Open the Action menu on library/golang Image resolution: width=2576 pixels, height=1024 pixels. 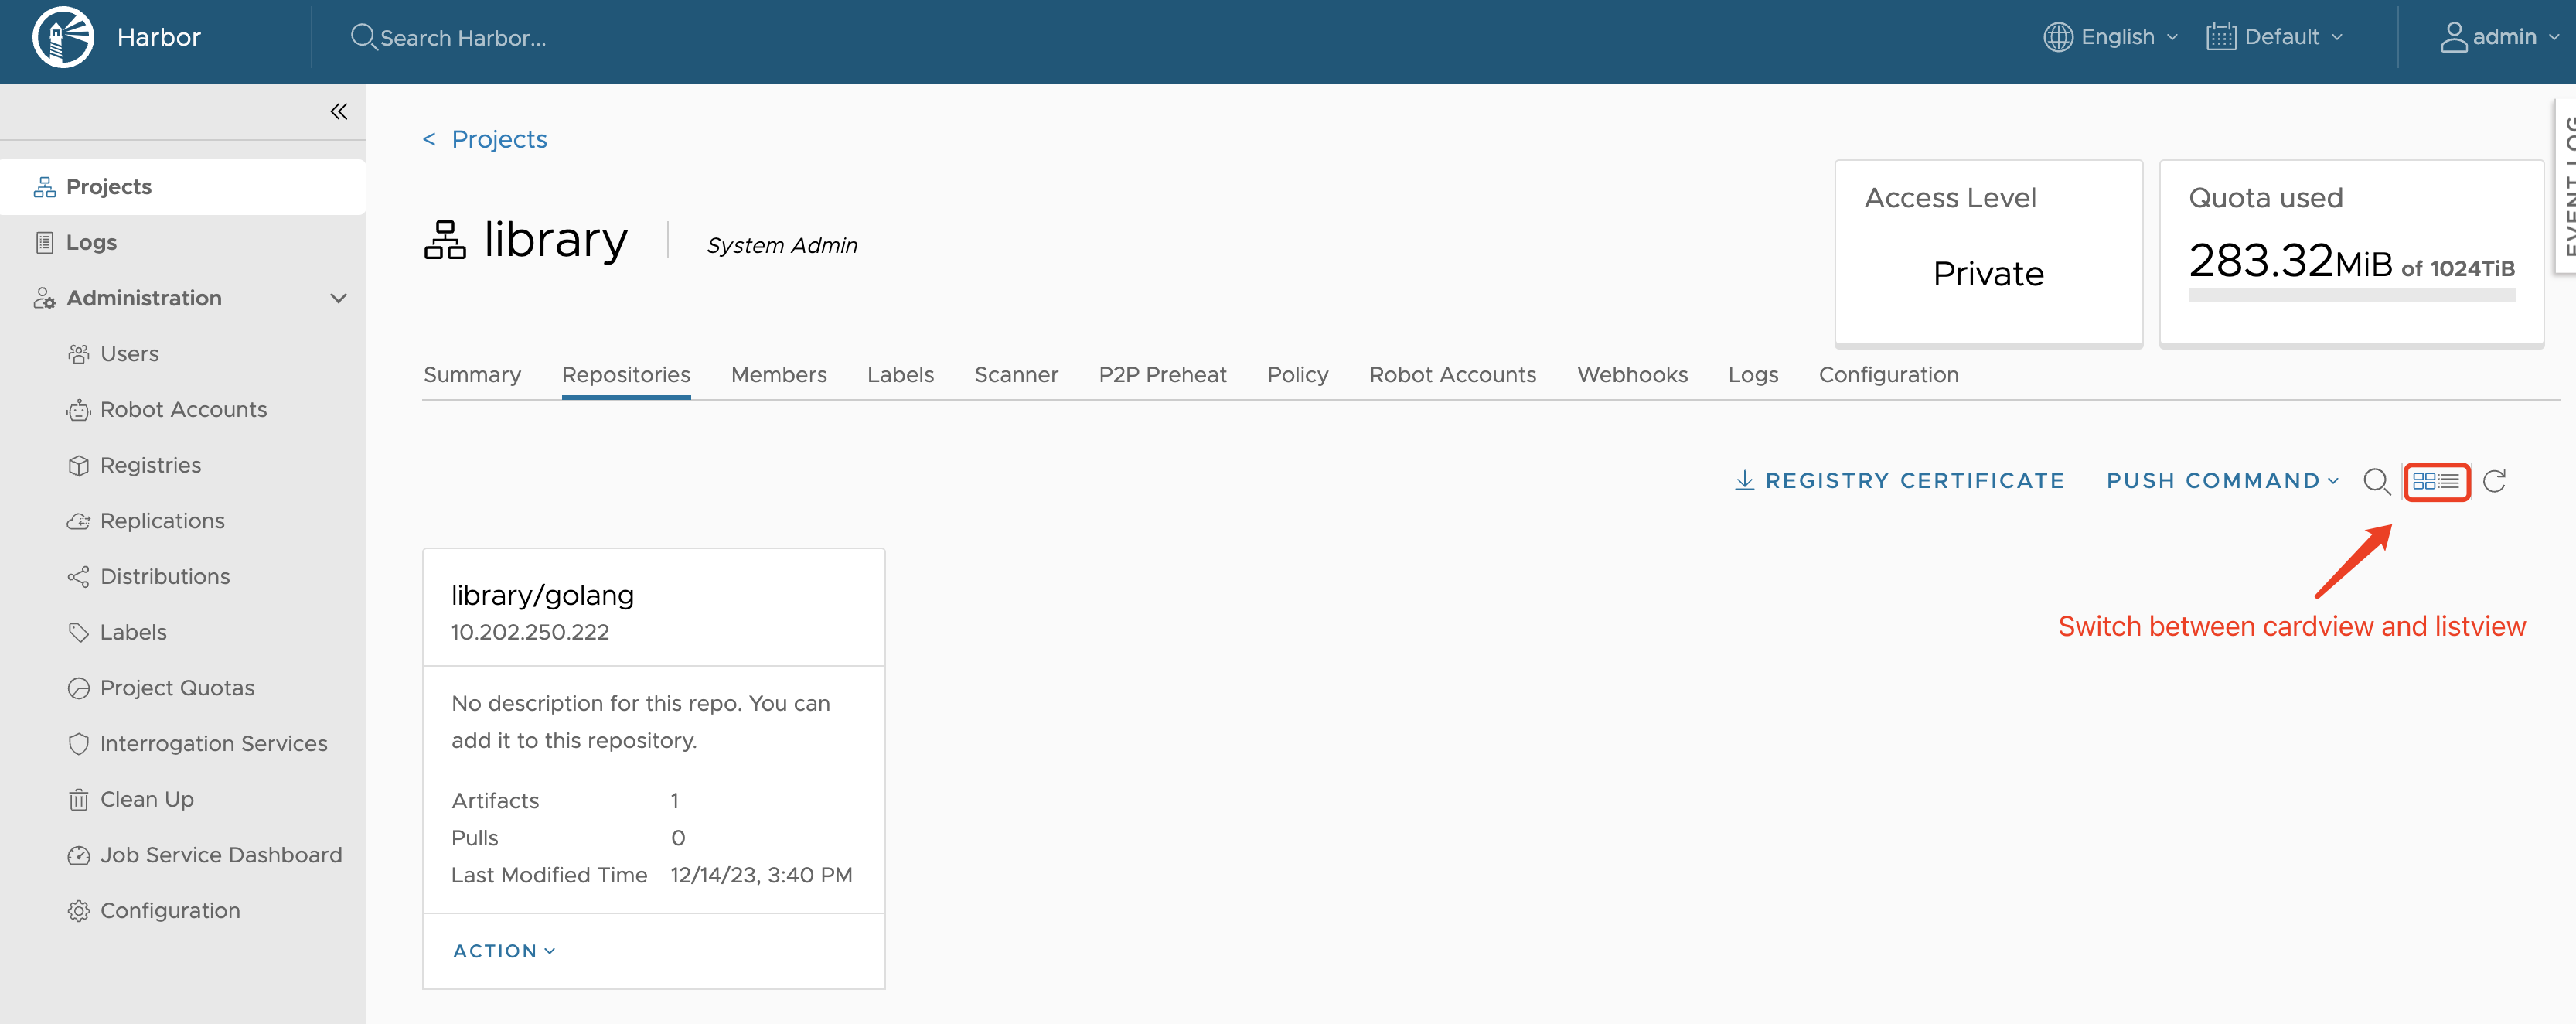pyautogui.click(x=503, y=950)
